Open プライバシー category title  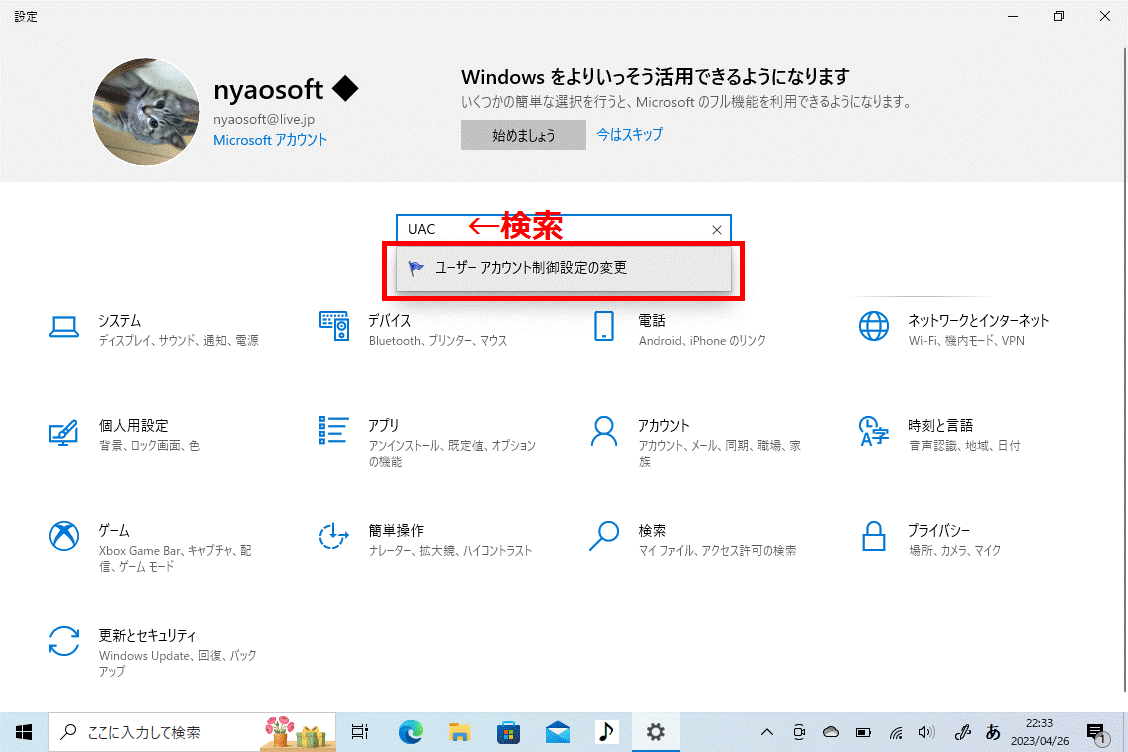(x=939, y=531)
